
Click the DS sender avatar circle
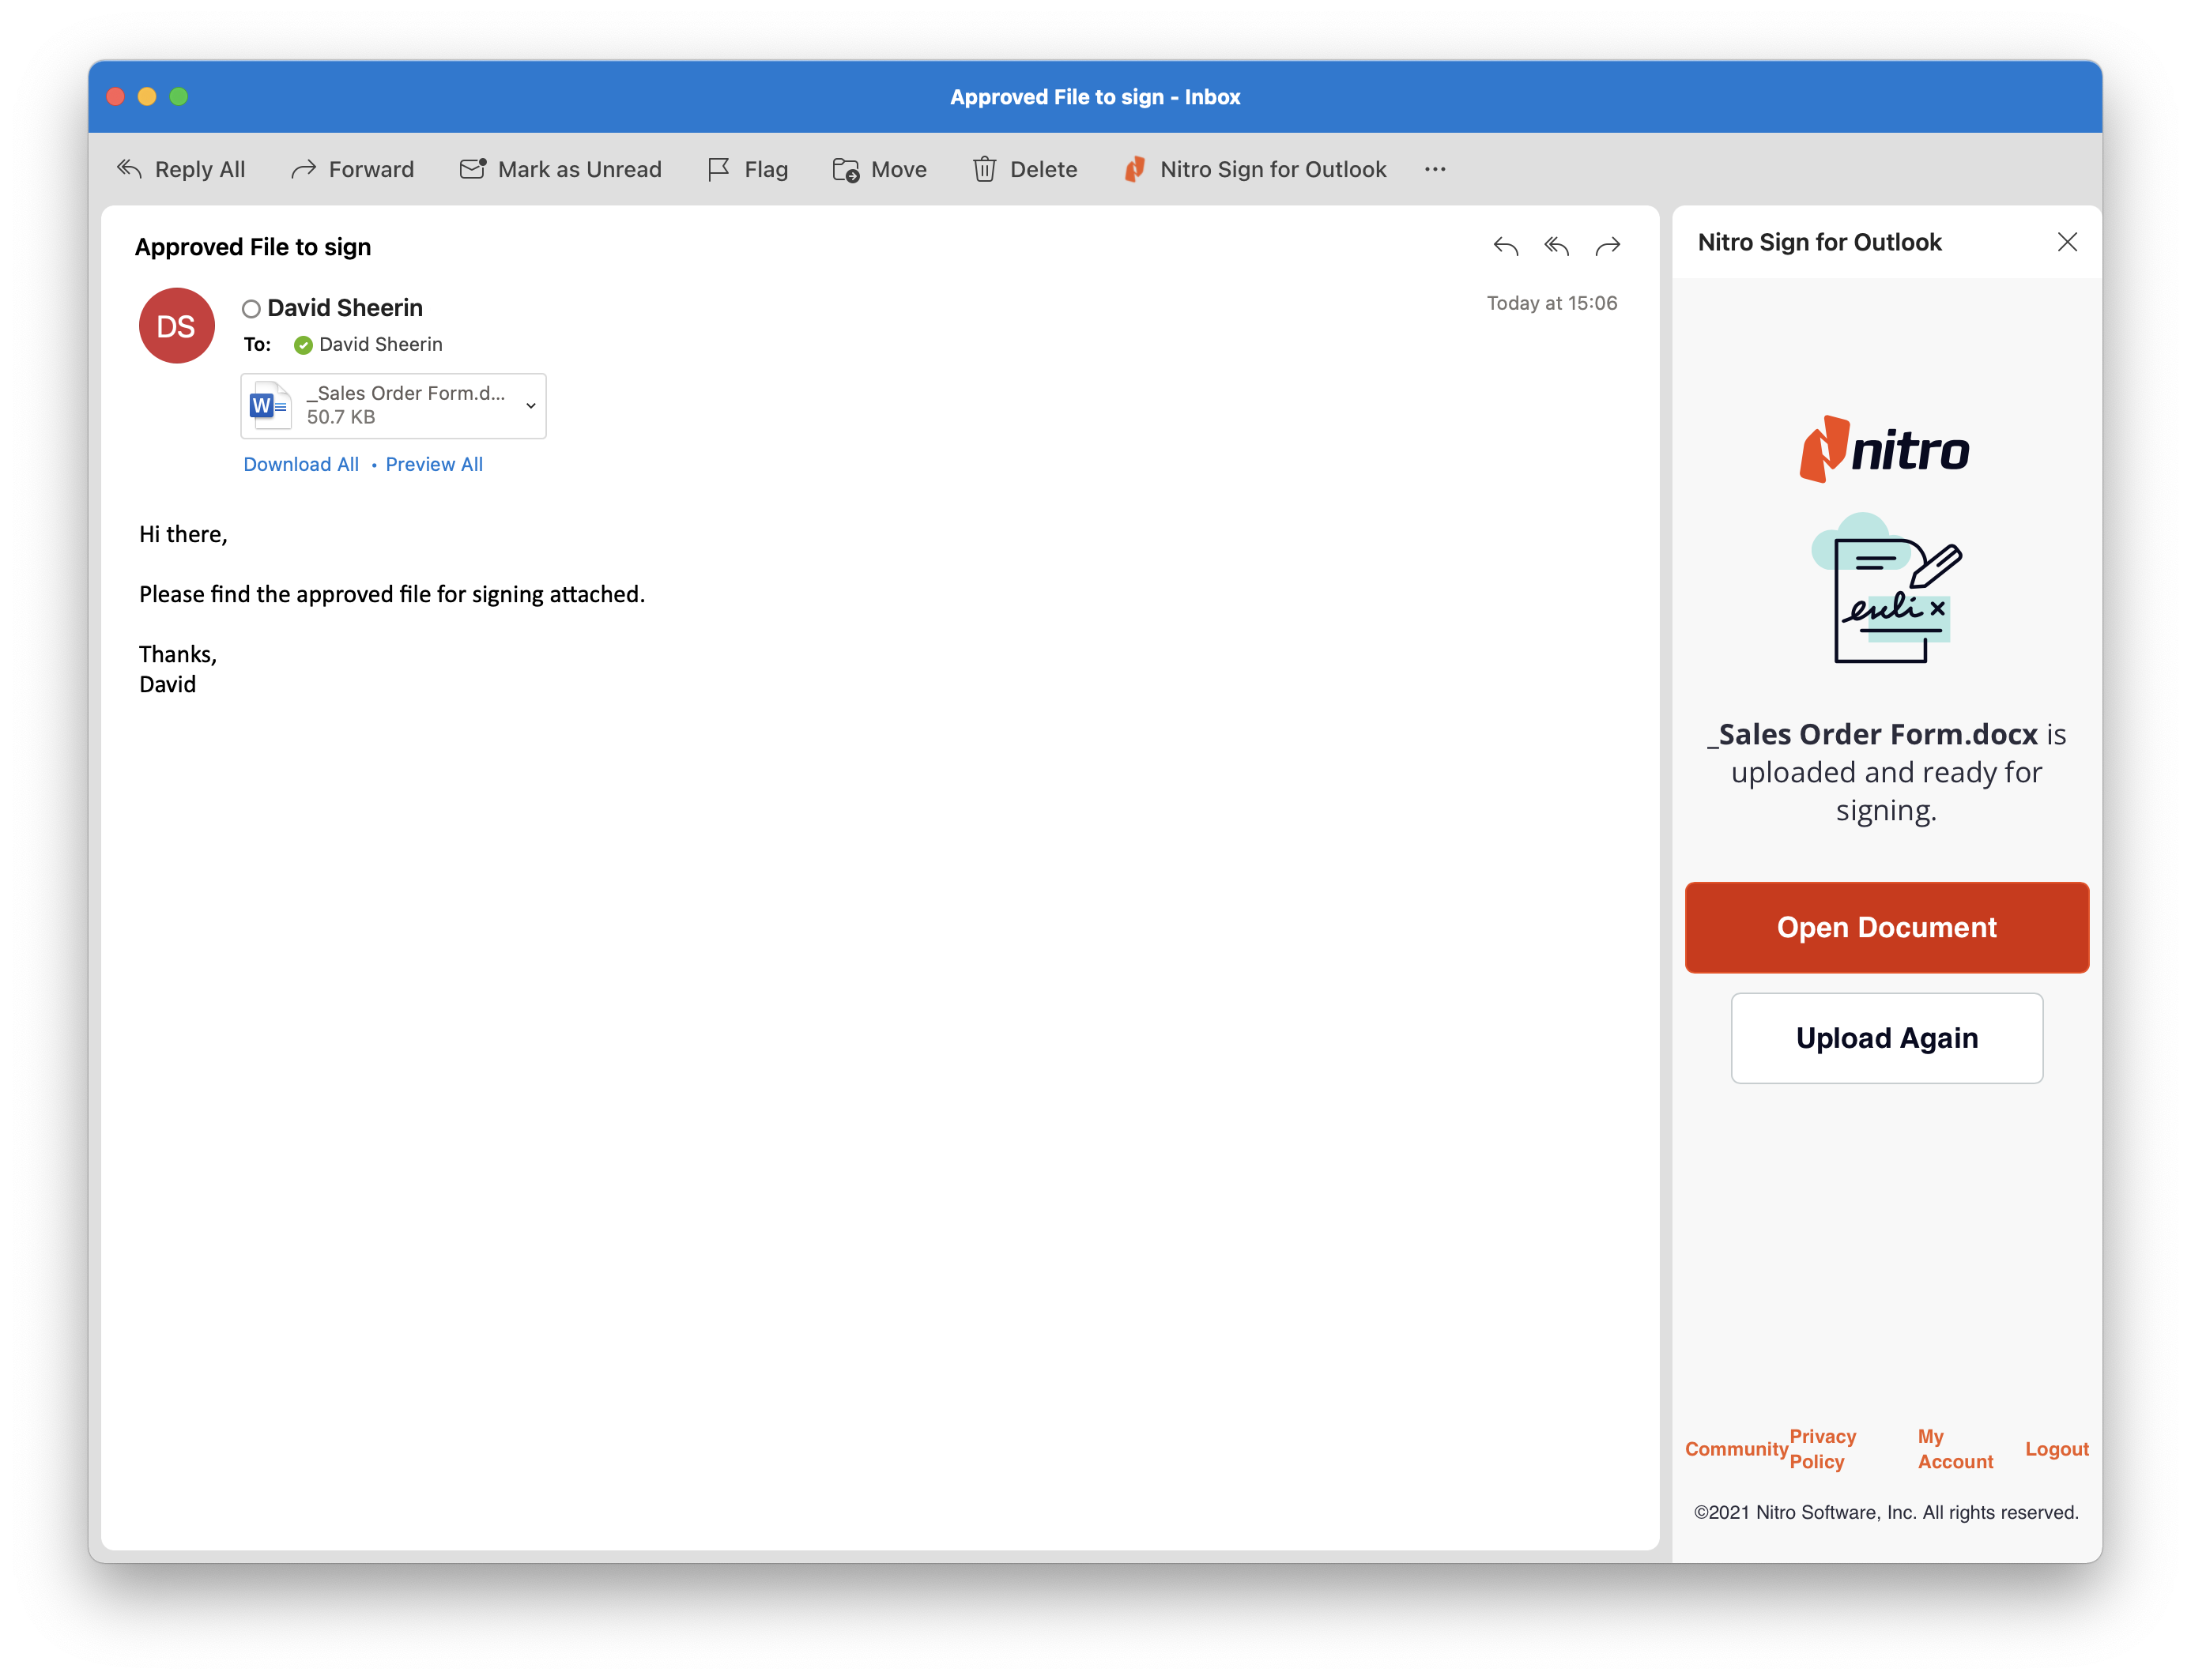pyautogui.click(x=176, y=325)
